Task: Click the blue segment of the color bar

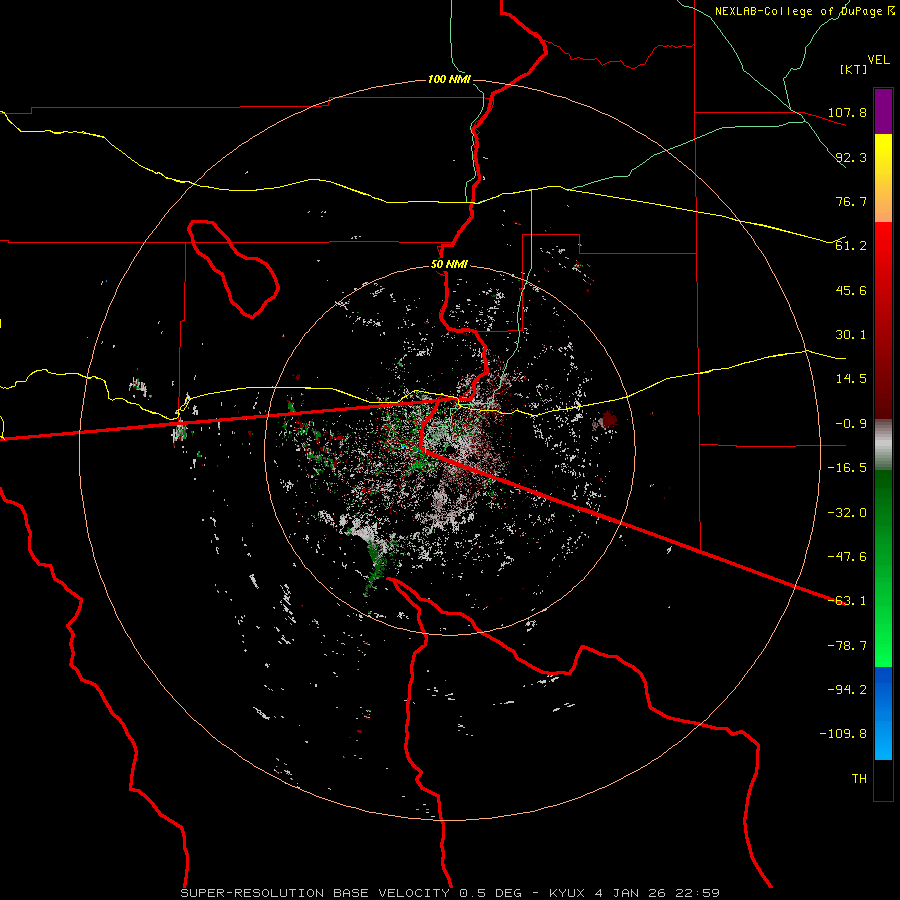Action: pyautogui.click(x=883, y=713)
